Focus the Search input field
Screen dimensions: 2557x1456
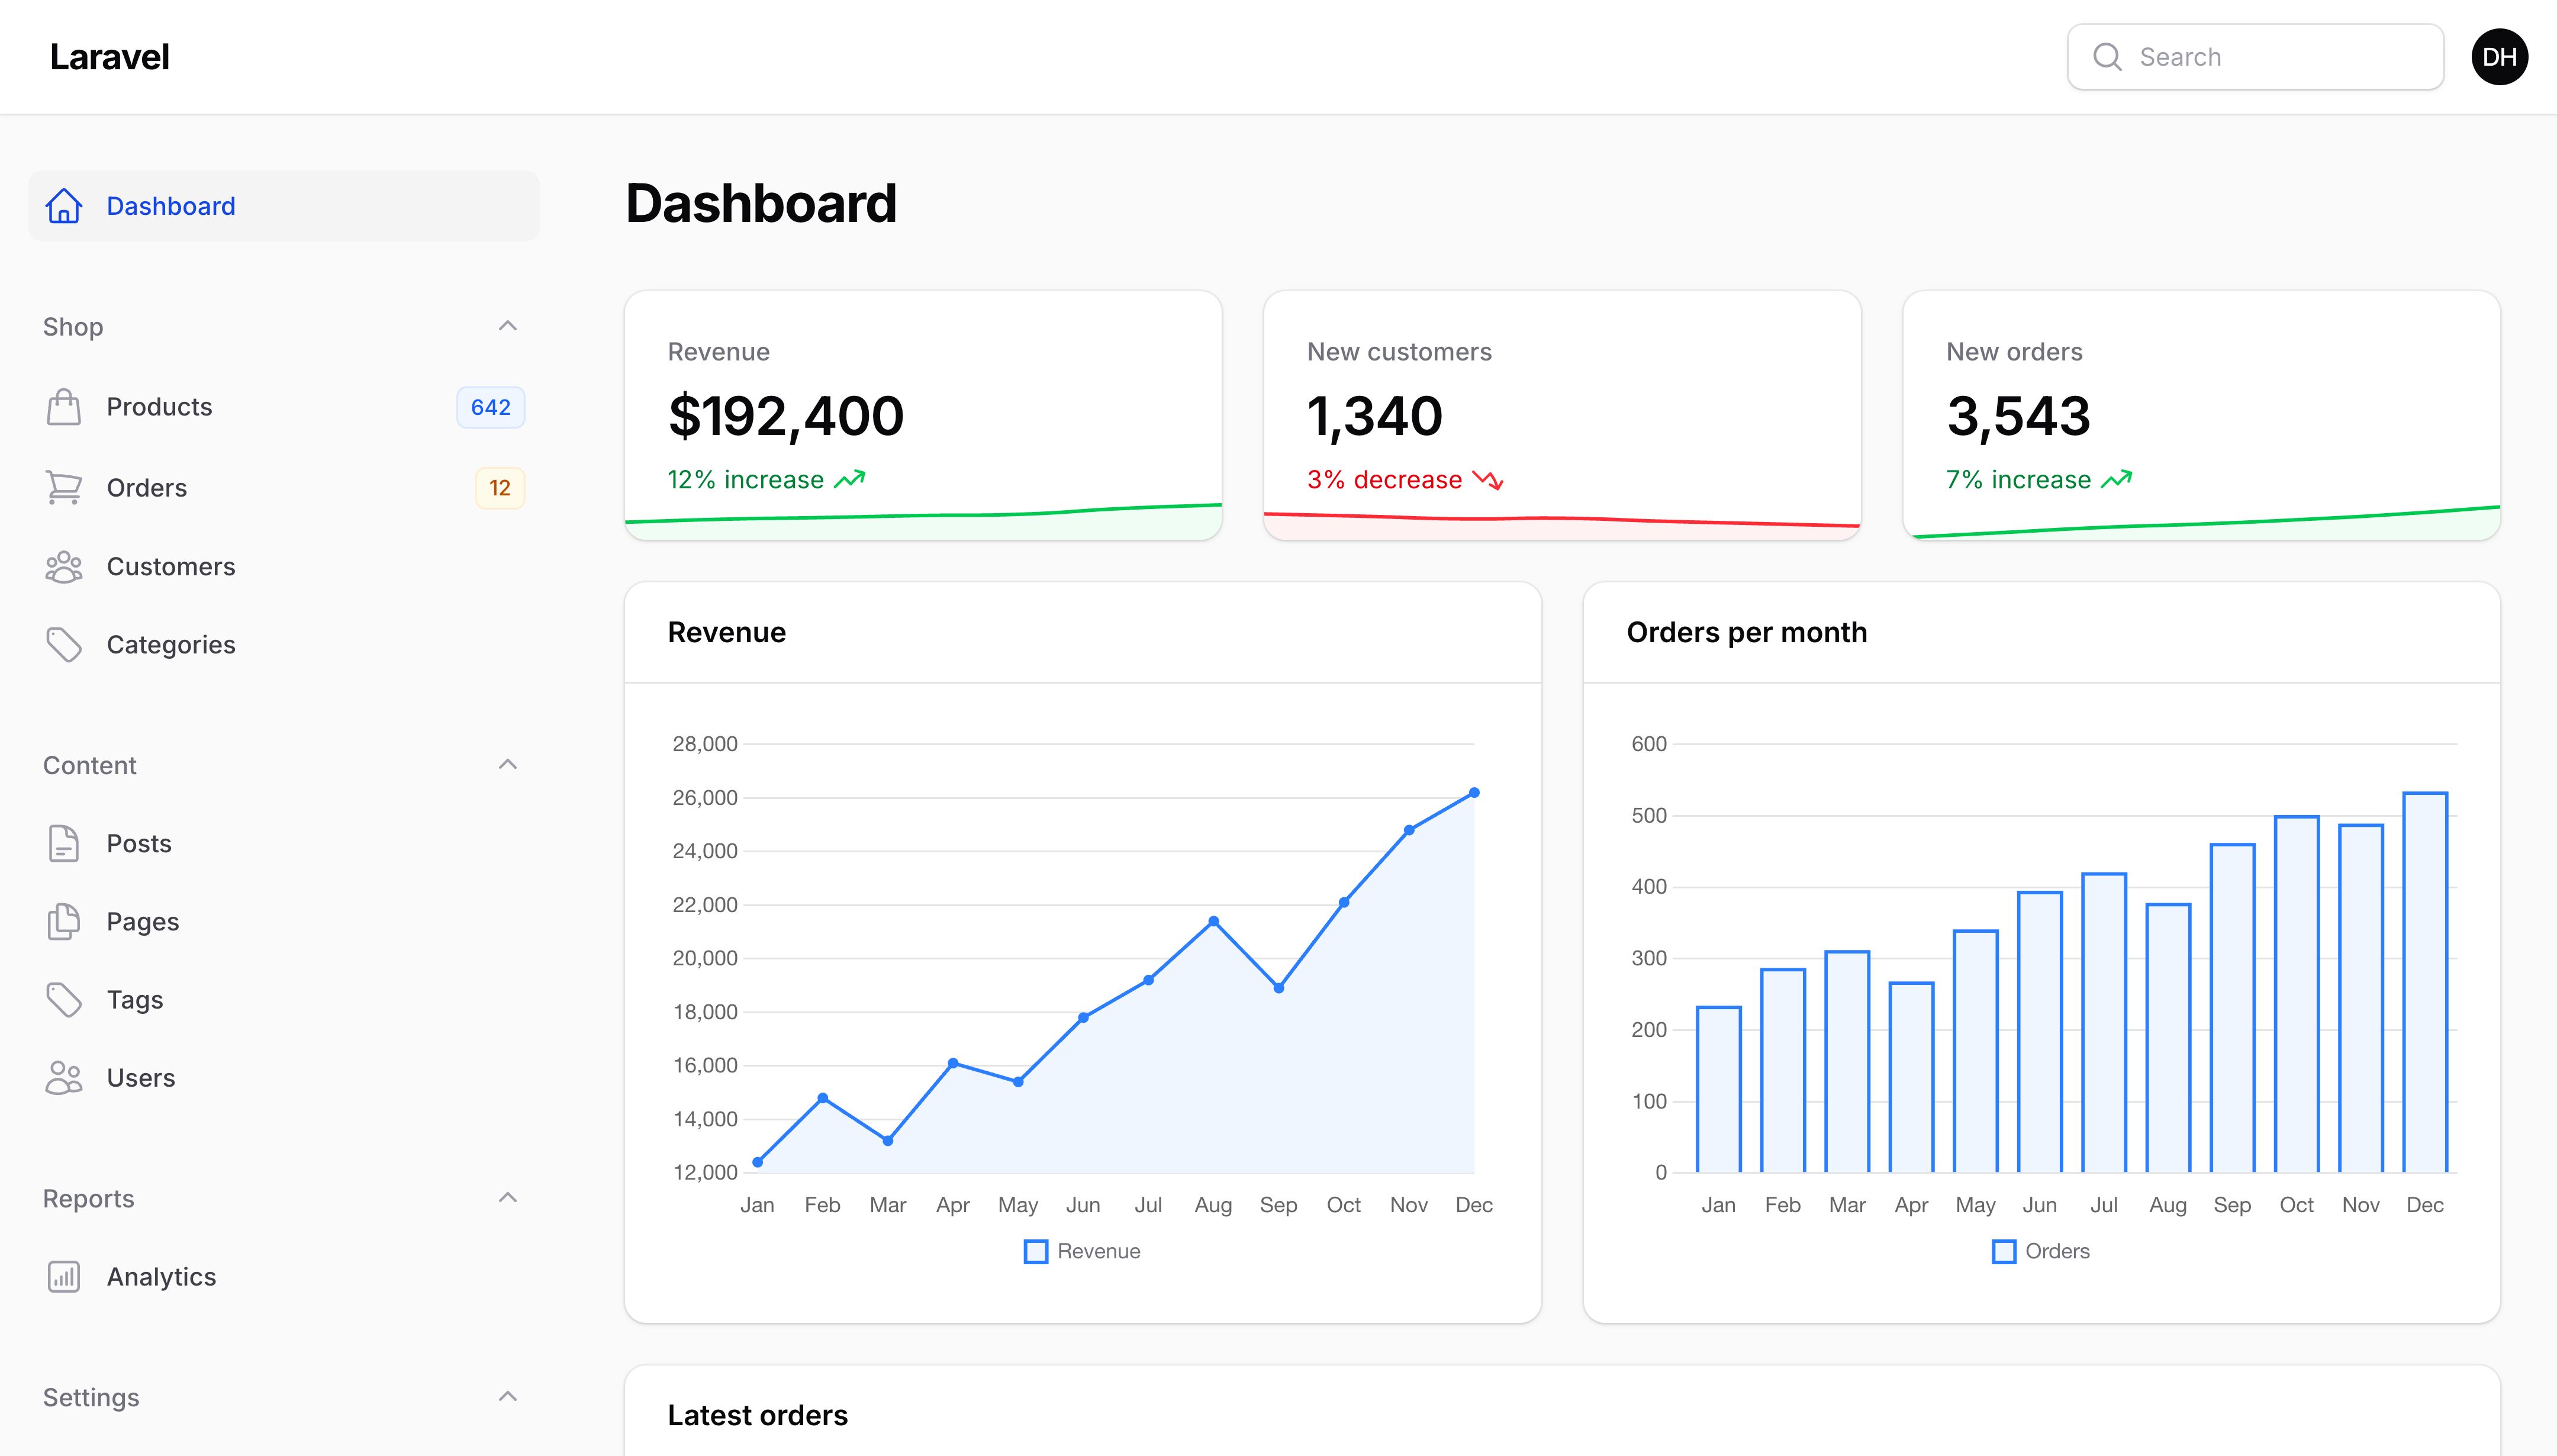(x=2255, y=57)
